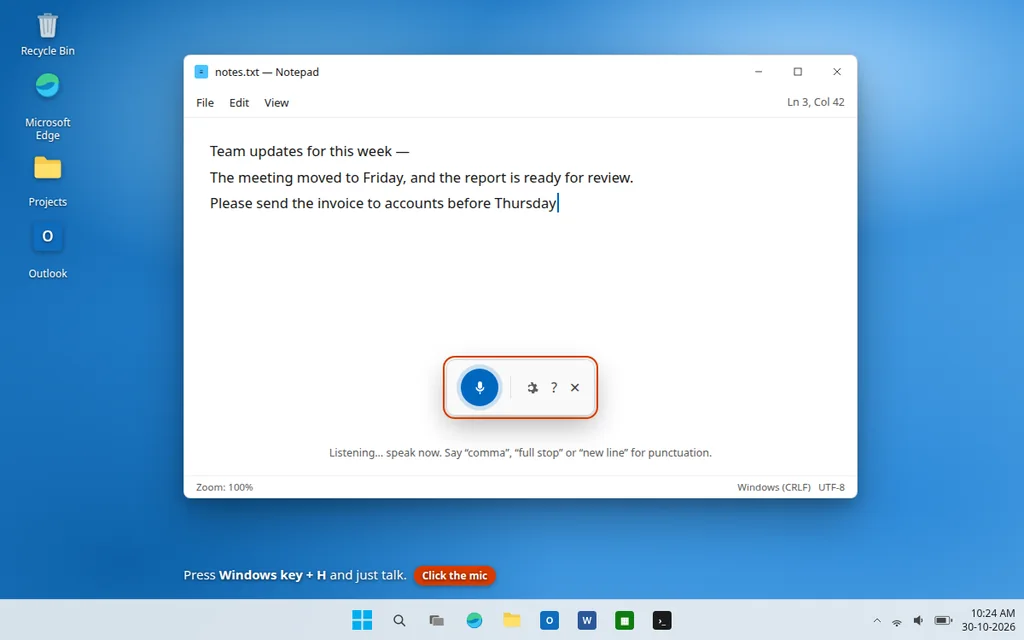Open the Recycle Bin desktop icon
Viewport: 1024px width, 640px height.
click(48, 35)
